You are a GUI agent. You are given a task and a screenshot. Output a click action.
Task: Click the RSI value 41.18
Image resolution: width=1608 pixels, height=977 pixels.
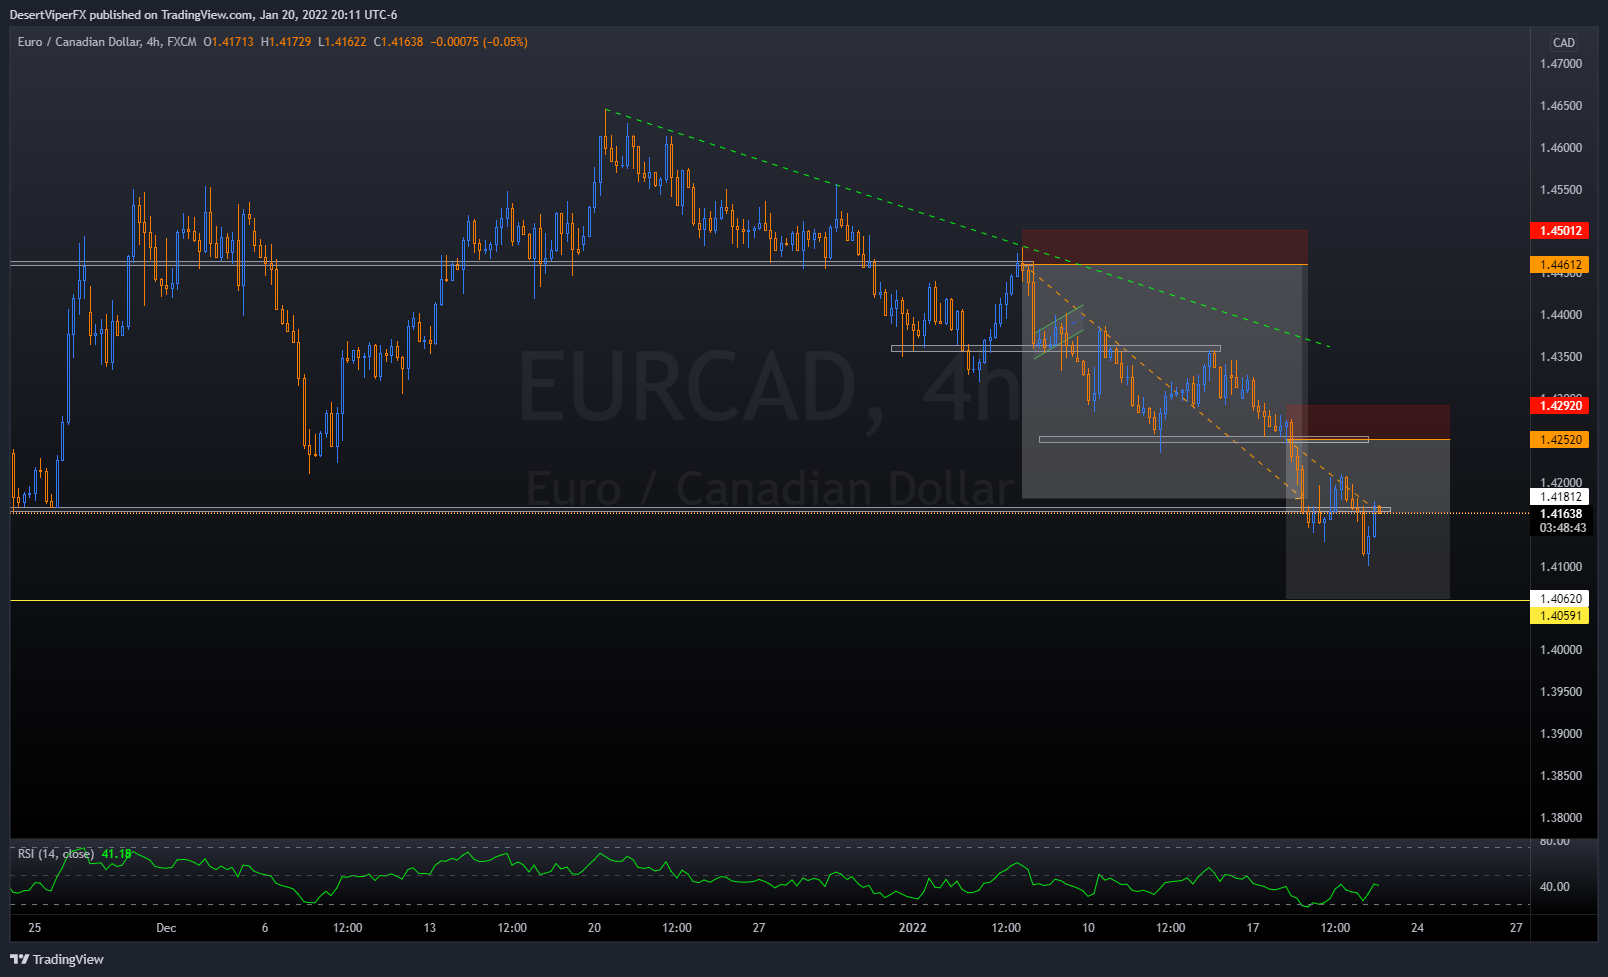click(x=117, y=854)
